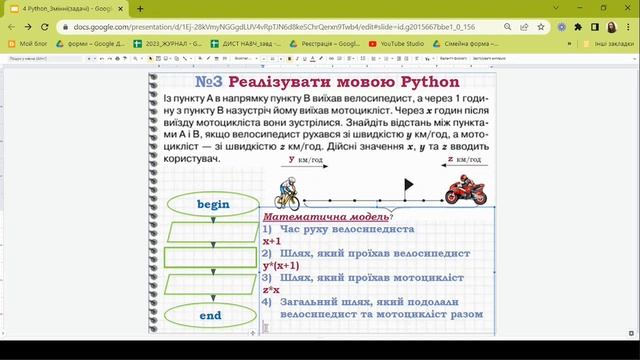The width and height of the screenshot is (640, 360).
Task: Open the highlight color pen
Action: click(321, 59)
